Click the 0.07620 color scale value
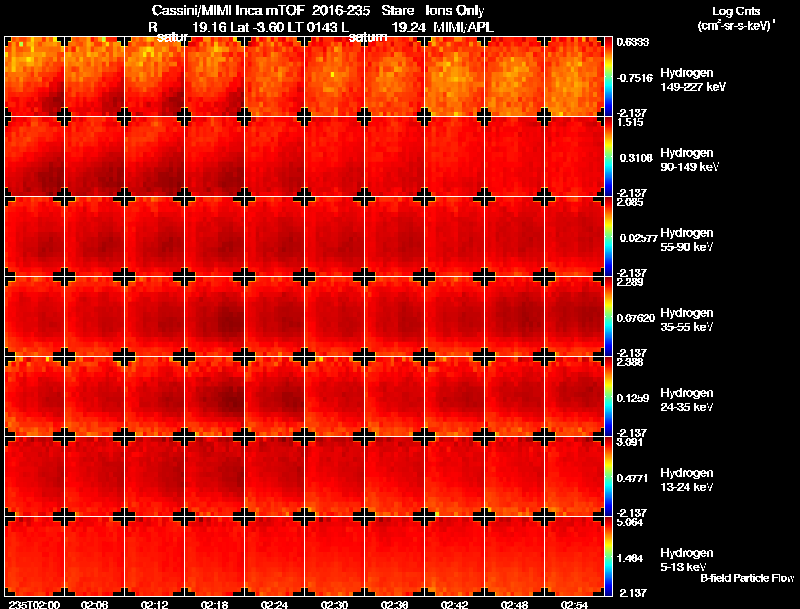Screen dimensions: 800x609 tap(636, 318)
